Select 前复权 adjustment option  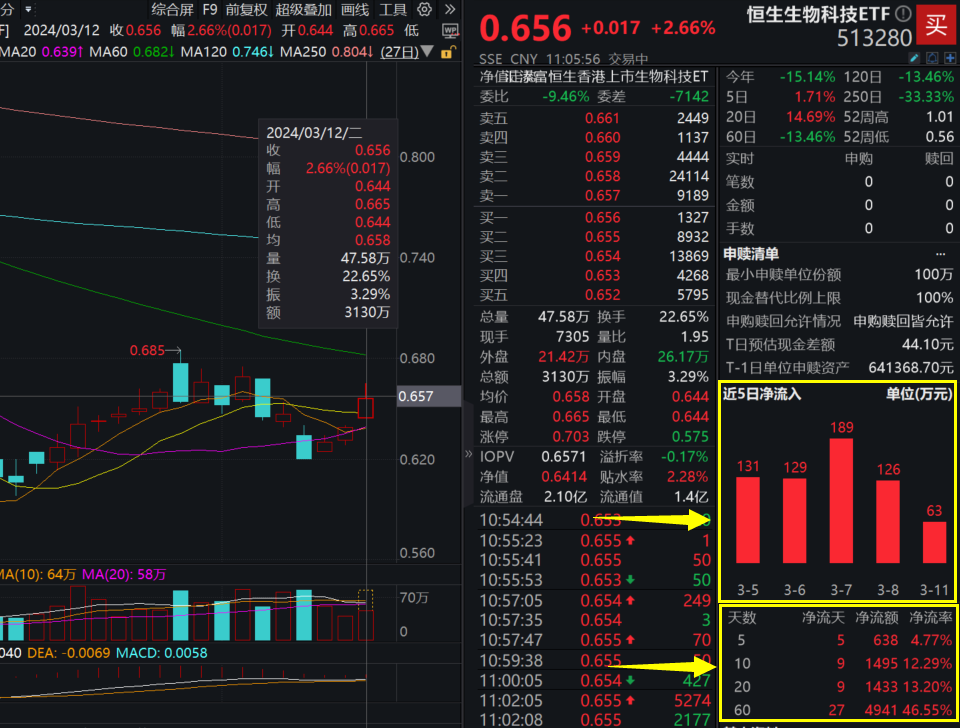click(x=247, y=9)
